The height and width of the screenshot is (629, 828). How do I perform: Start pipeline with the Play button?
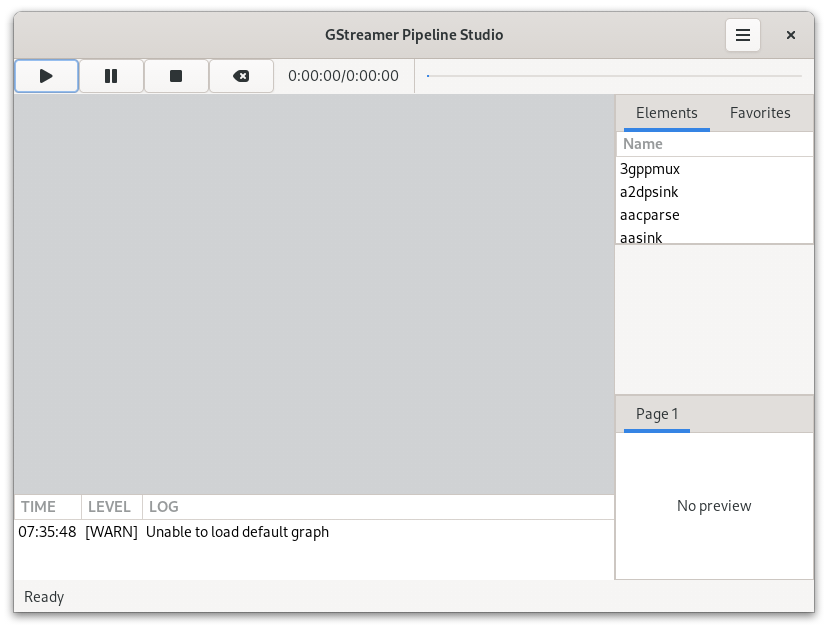click(x=46, y=76)
